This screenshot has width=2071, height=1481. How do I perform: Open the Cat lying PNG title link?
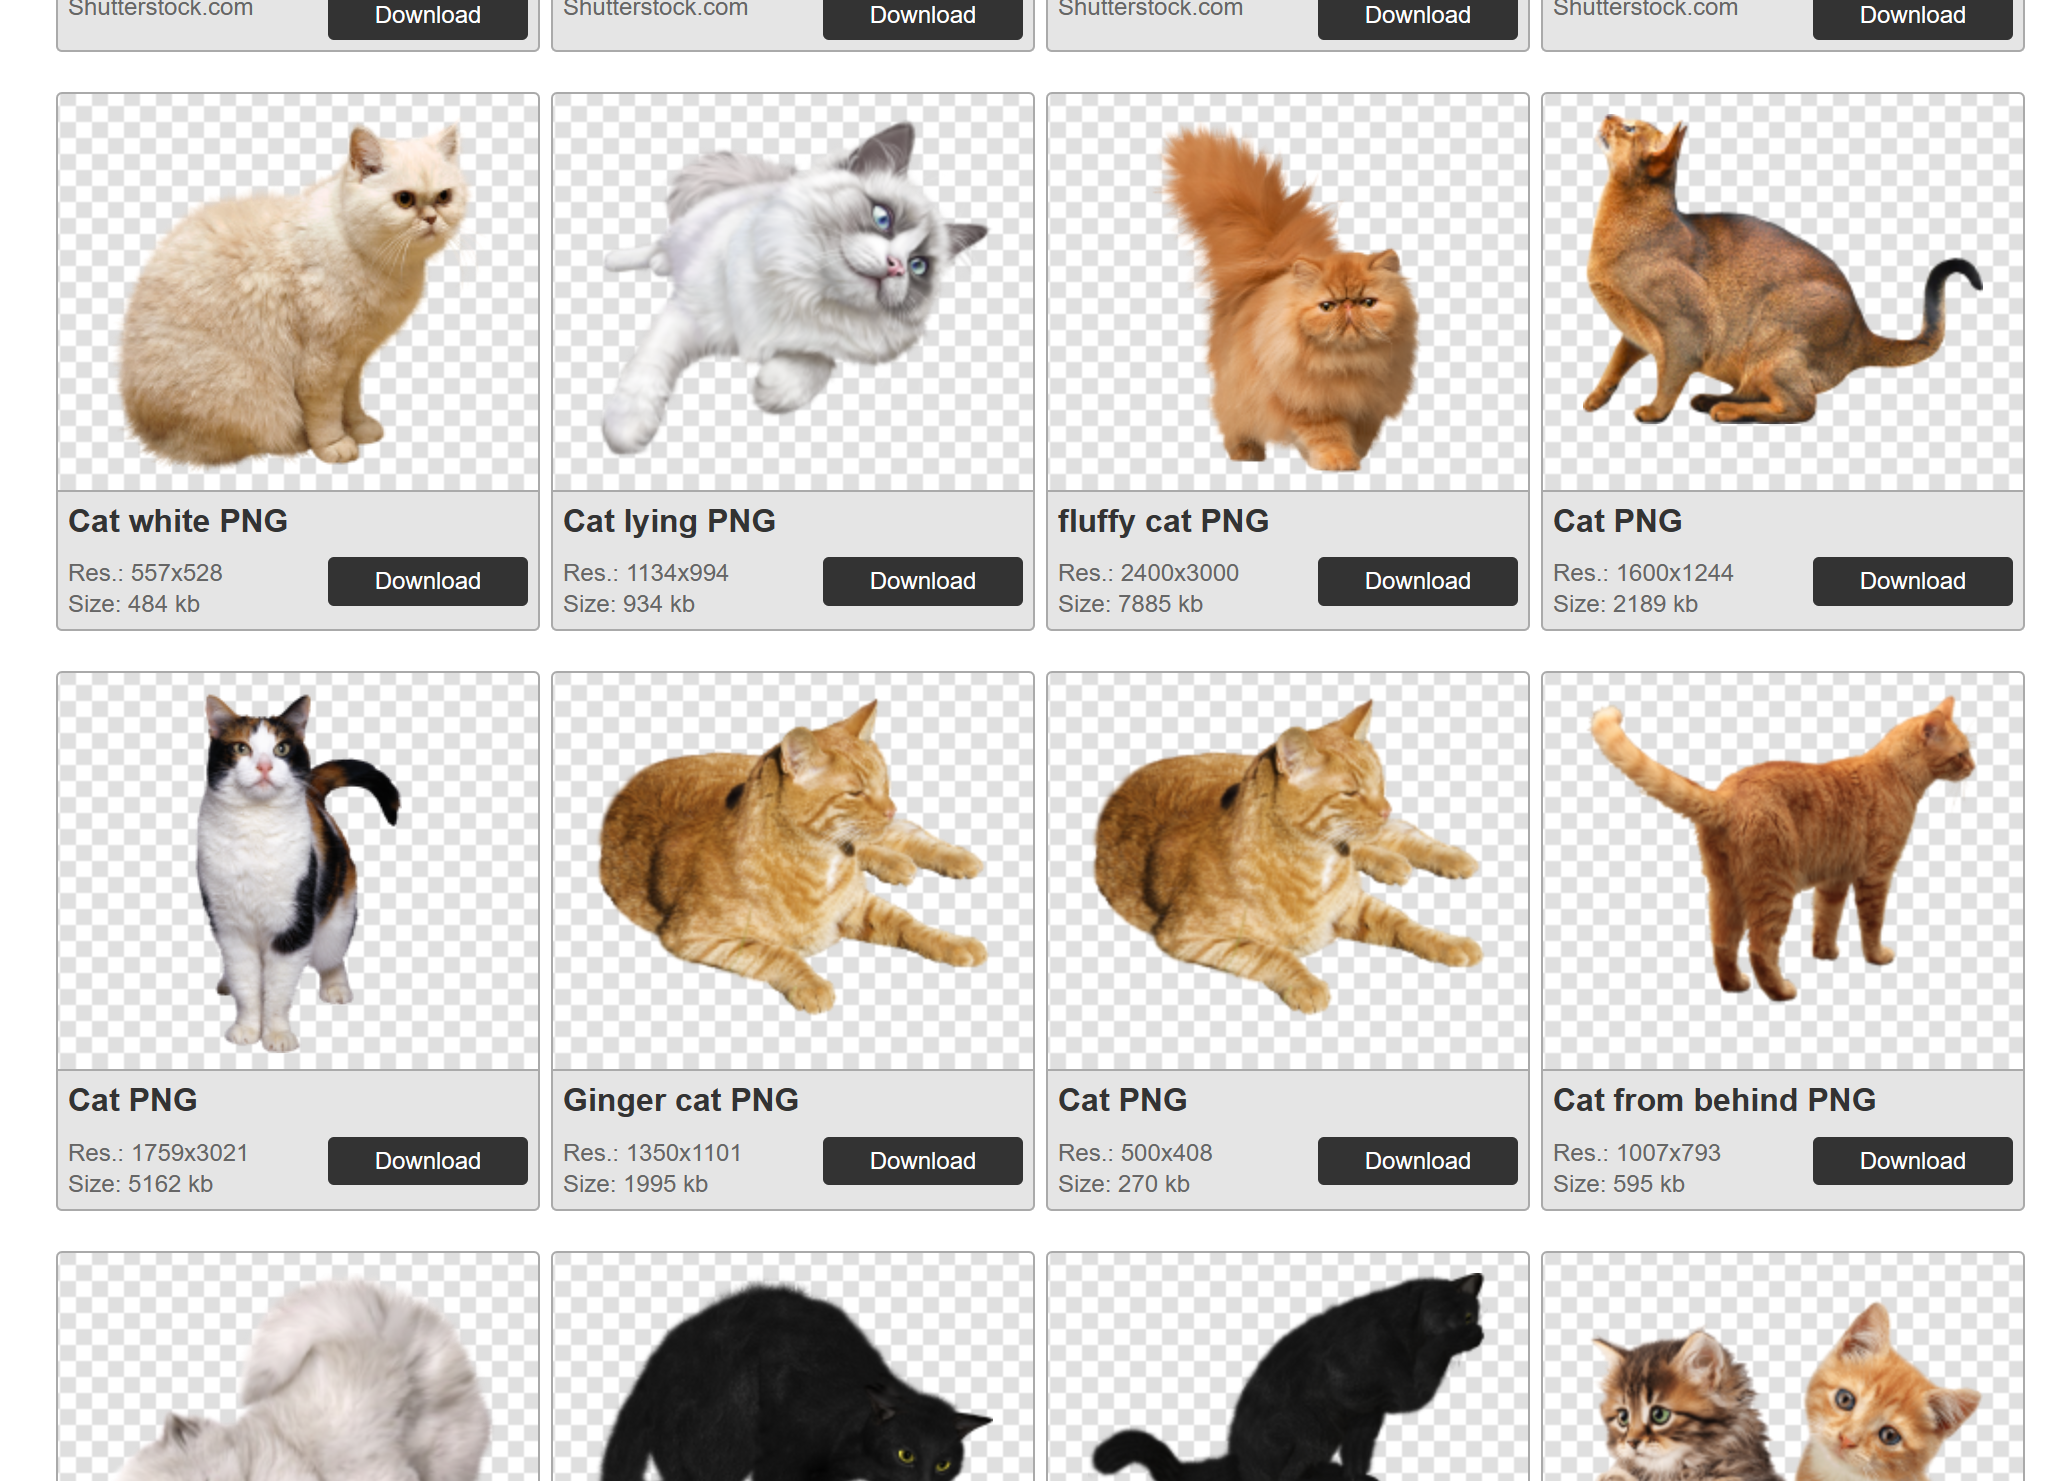coord(669,521)
